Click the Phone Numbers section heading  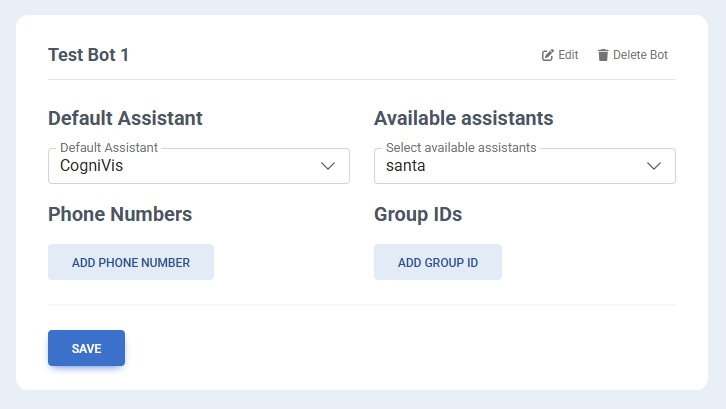pyautogui.click(x=120, y=214)
